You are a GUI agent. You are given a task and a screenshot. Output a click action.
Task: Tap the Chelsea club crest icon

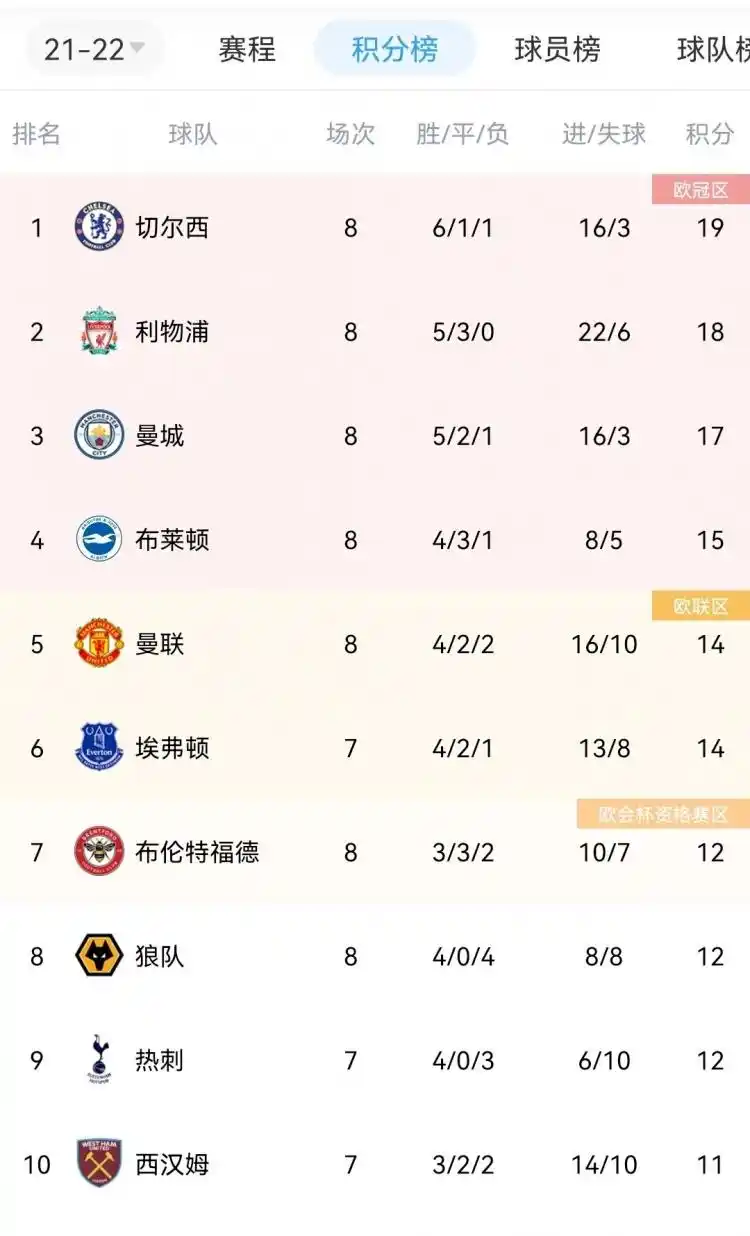(x=99, y=227)
